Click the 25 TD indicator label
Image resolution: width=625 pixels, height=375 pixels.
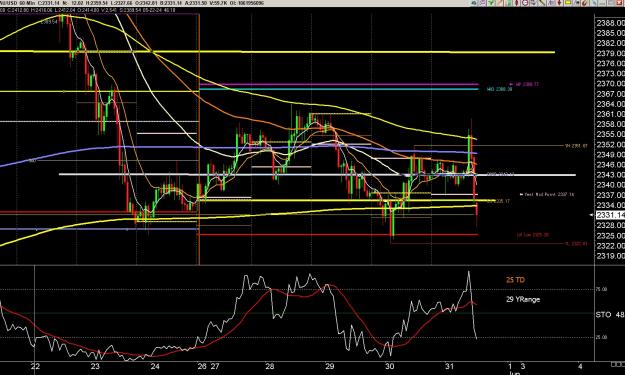coord(515,280)
